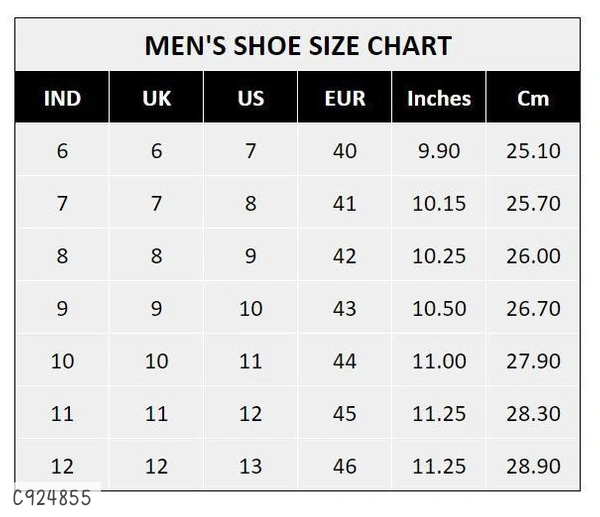
Task: Click the 26.00 cm cell
Action: 533,256
